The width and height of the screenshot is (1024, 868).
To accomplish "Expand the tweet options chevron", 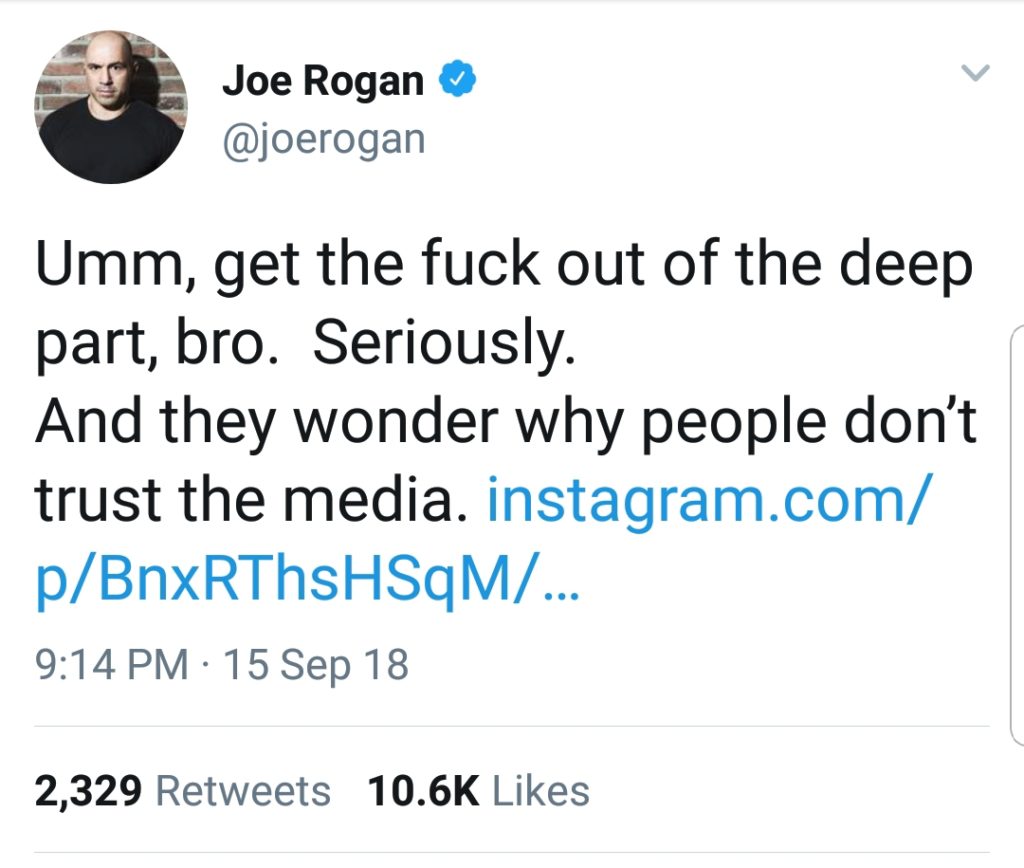I will (x=976, y=72).
